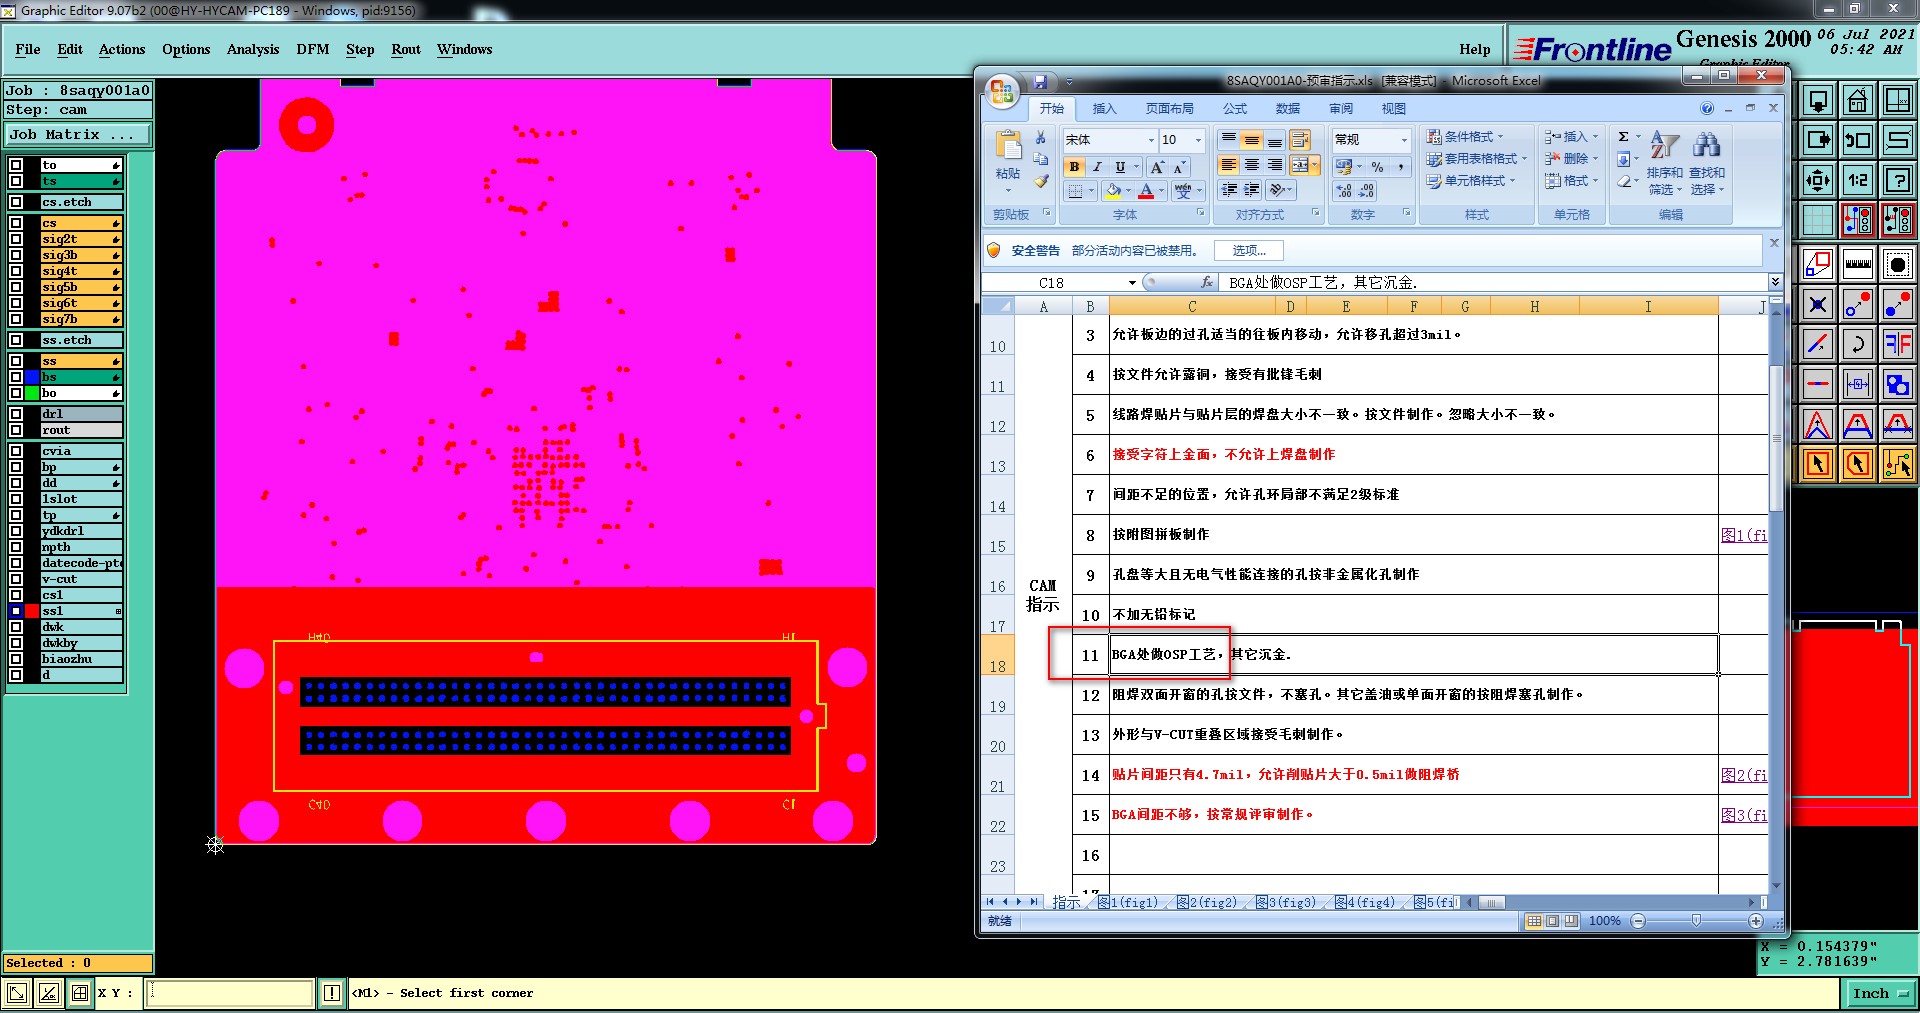Toggle visibility box of layer 'v-cut'
The image size is (1920, 1013).
pos(16,579)
